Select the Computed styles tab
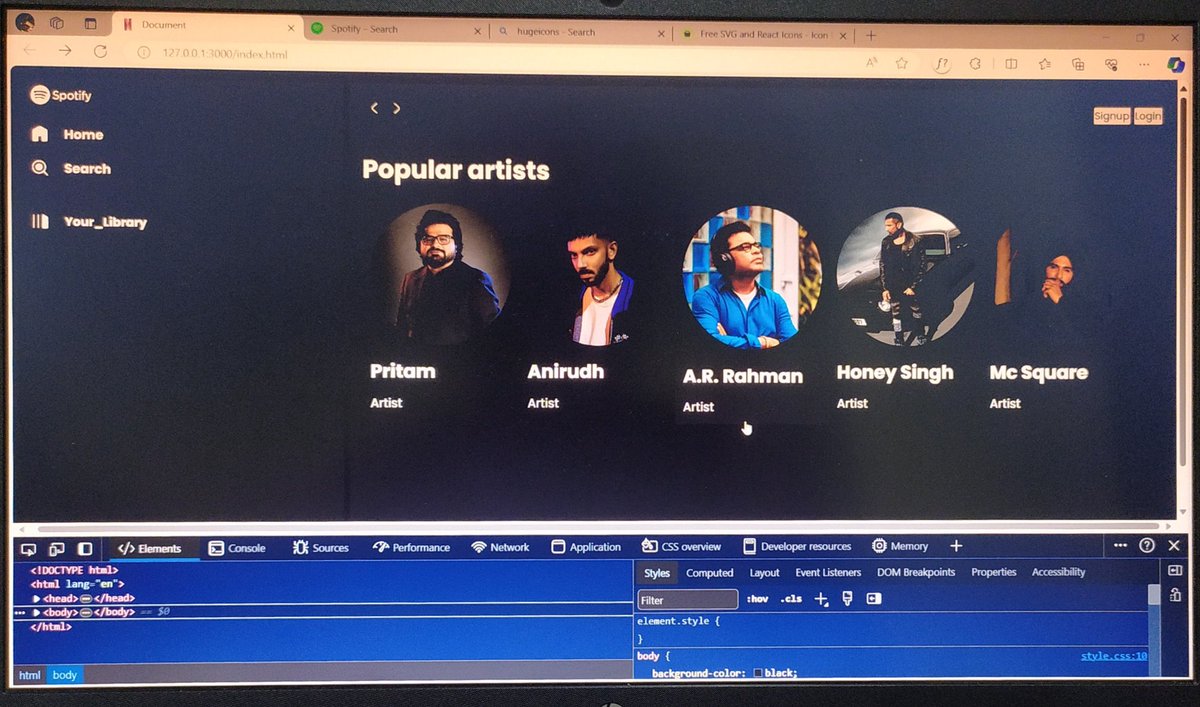 coord(710,573)
